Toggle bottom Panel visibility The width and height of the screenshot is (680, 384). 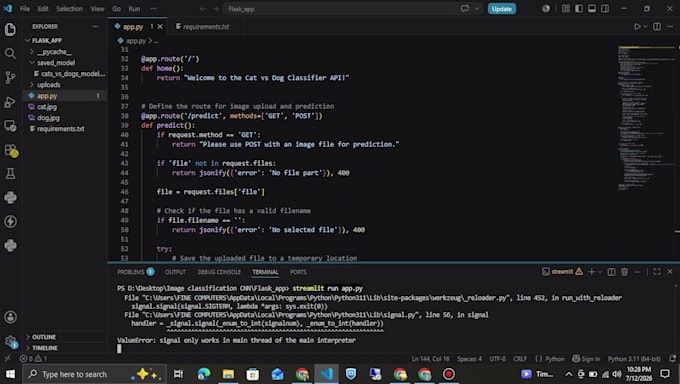click(592, 8)
